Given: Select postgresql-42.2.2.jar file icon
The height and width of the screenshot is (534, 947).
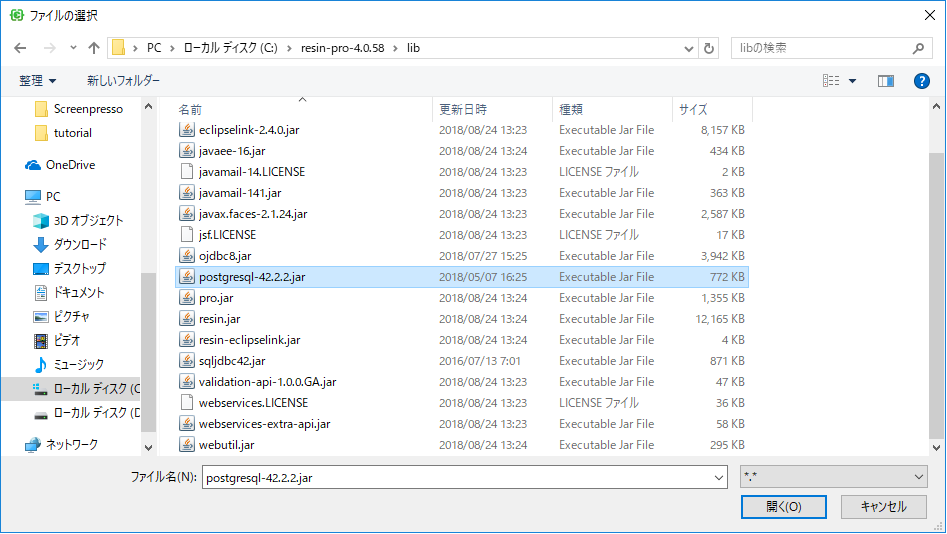Looking at the screenshot, I should 187,277.
